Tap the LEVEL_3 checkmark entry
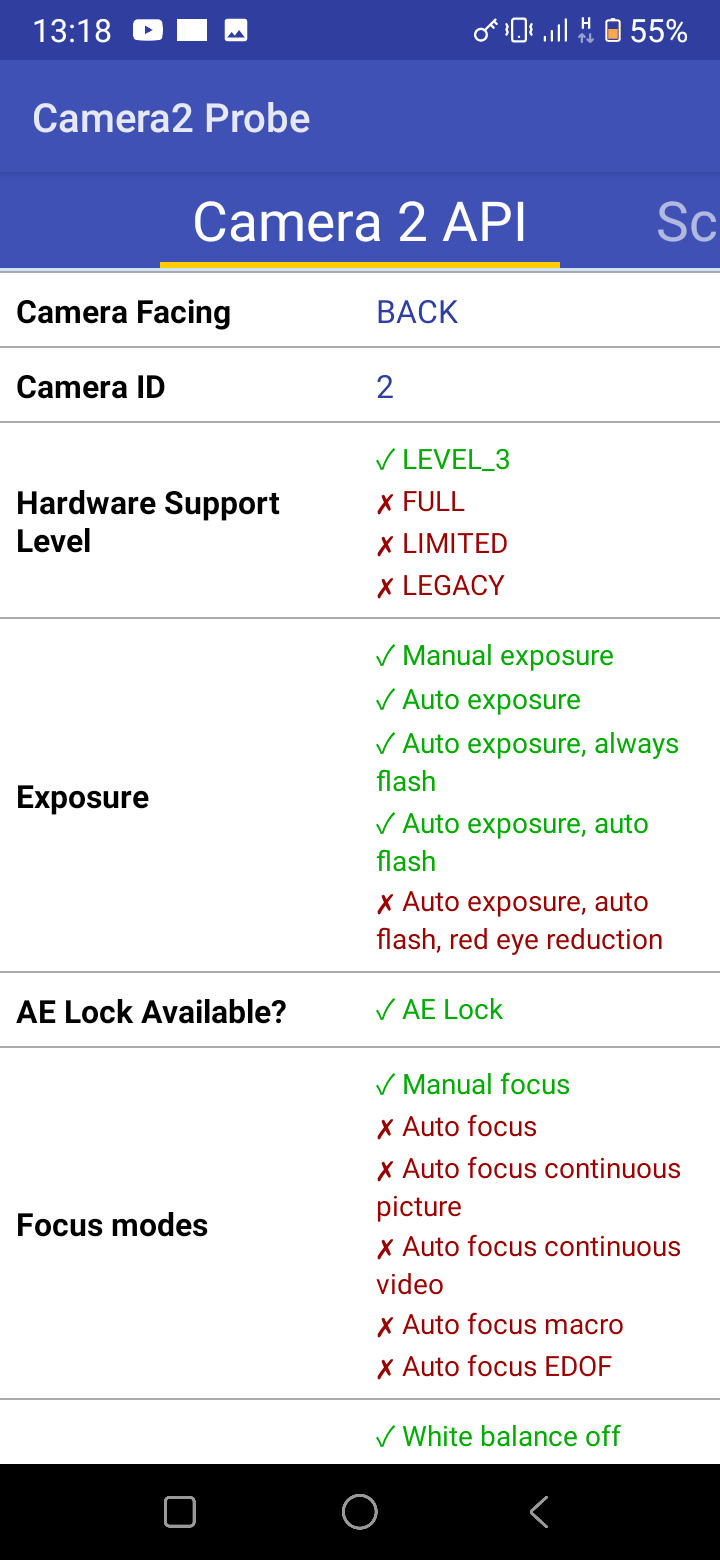This screenshot has height=1560, width=720. coord(443,460)
